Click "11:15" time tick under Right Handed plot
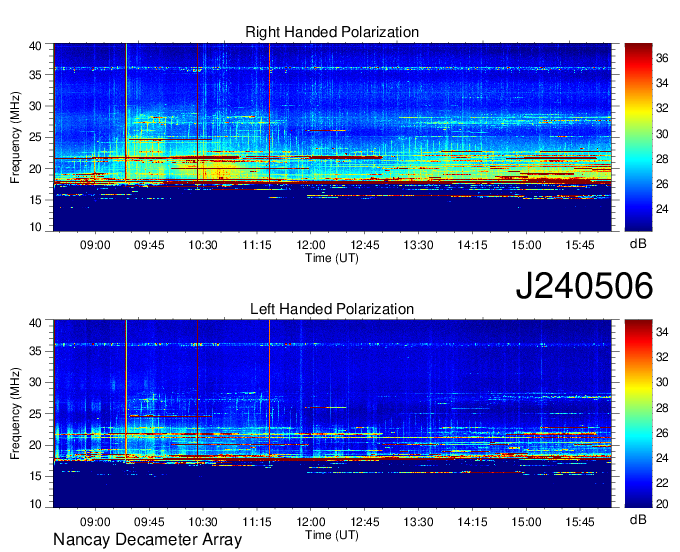The image size is (680, 552). (x=257, y=245)
